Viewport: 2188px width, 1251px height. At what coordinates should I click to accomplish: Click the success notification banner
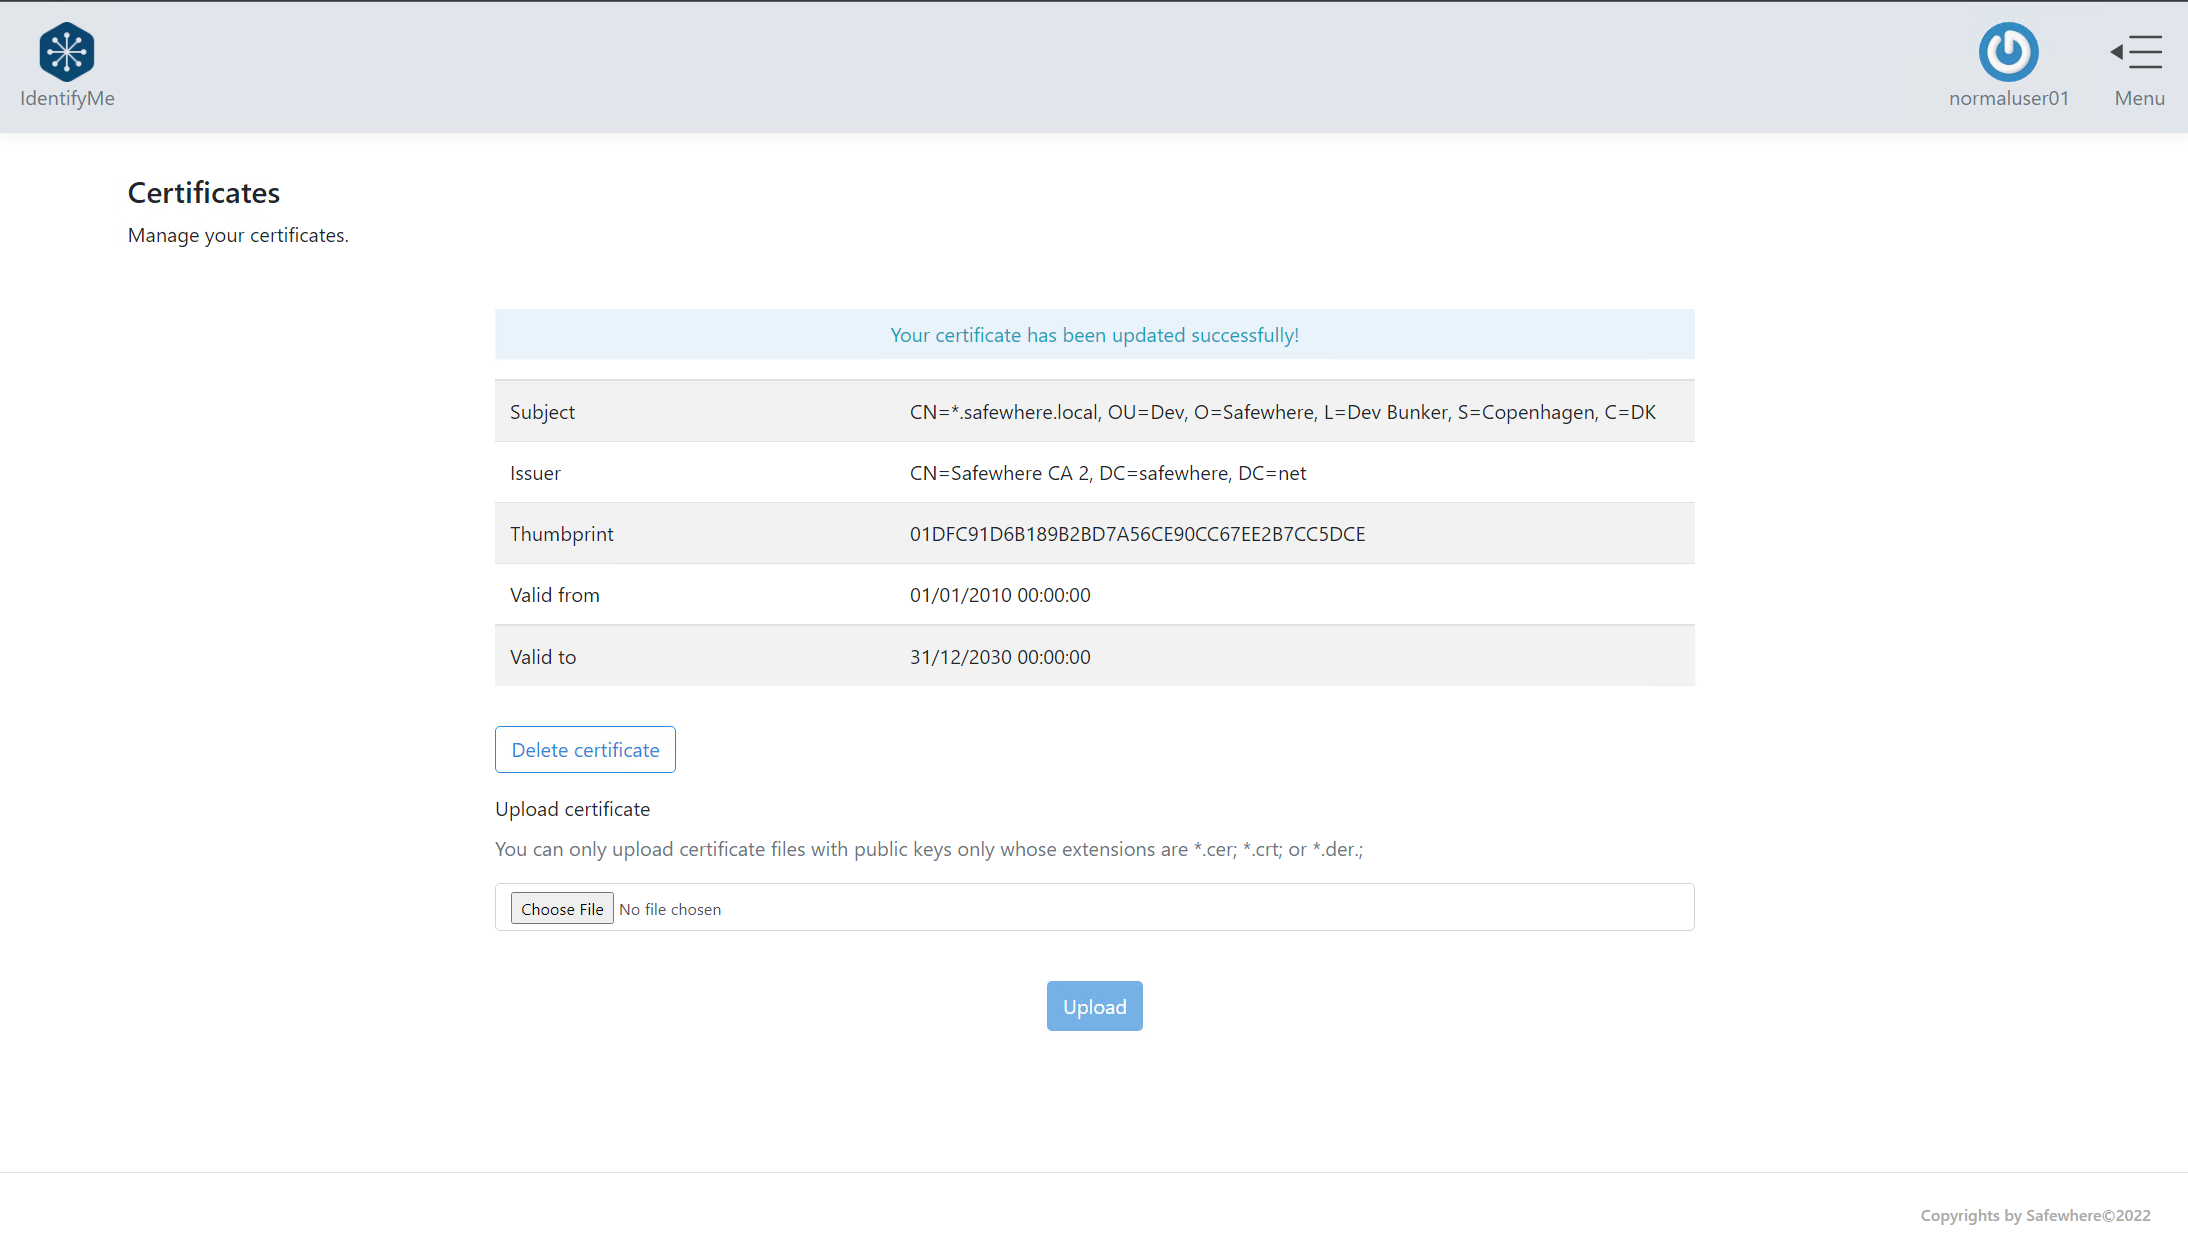[1094, 335]
